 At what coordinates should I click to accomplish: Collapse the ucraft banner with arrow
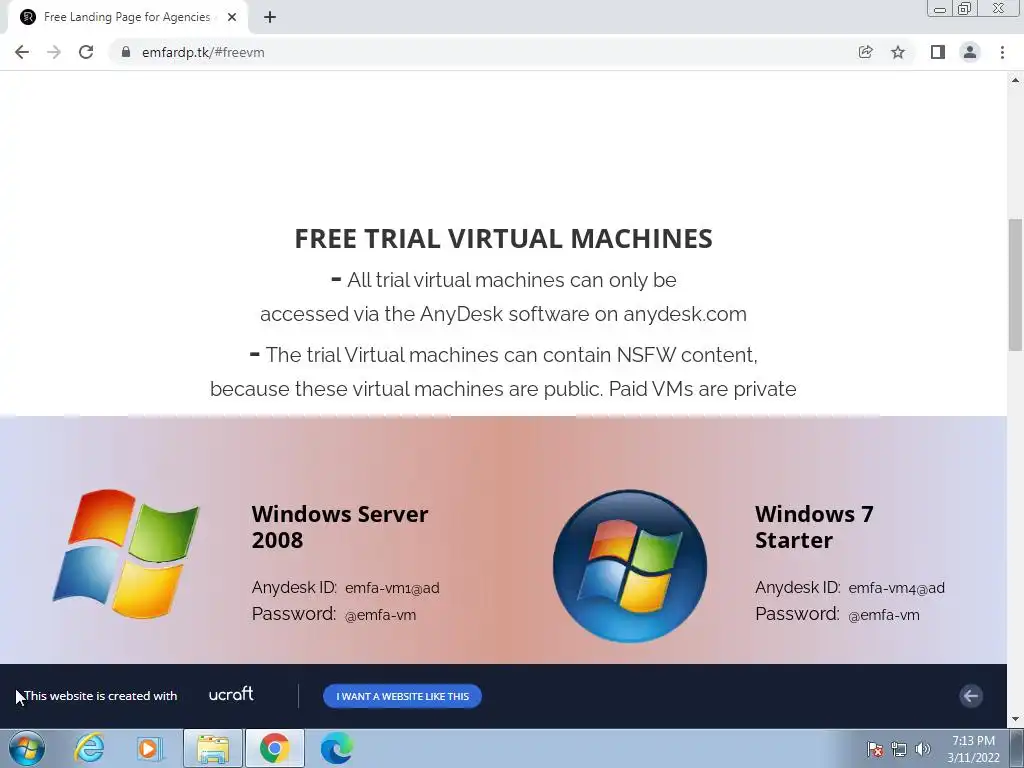[x=971, y=696]
